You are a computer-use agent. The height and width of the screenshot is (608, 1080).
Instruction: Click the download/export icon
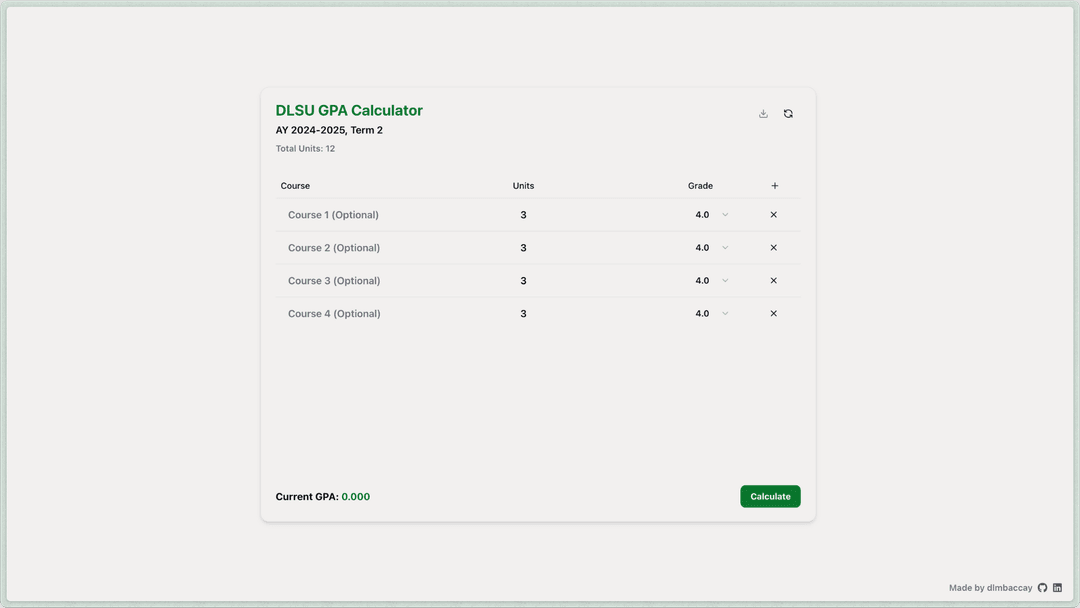[763, 114]
